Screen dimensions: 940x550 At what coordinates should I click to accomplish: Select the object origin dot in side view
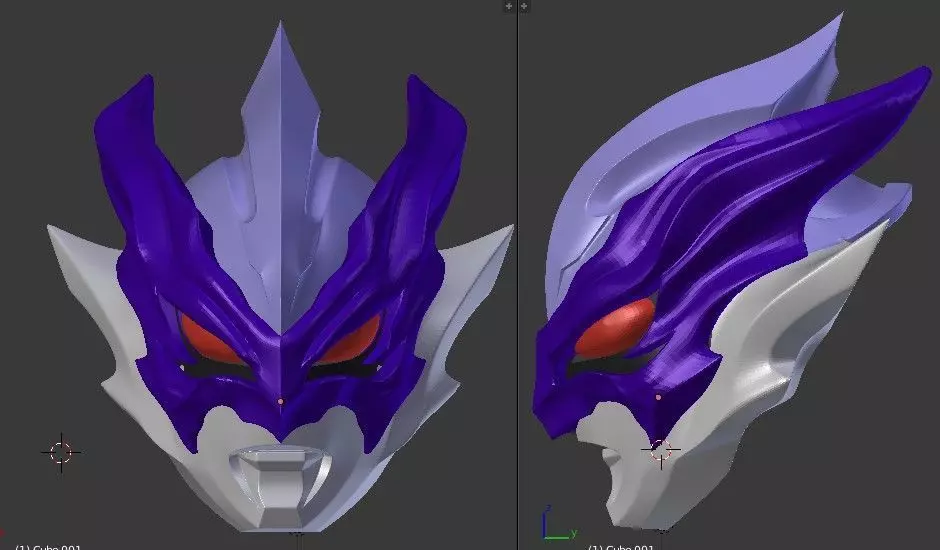click(x=658, y=397)
